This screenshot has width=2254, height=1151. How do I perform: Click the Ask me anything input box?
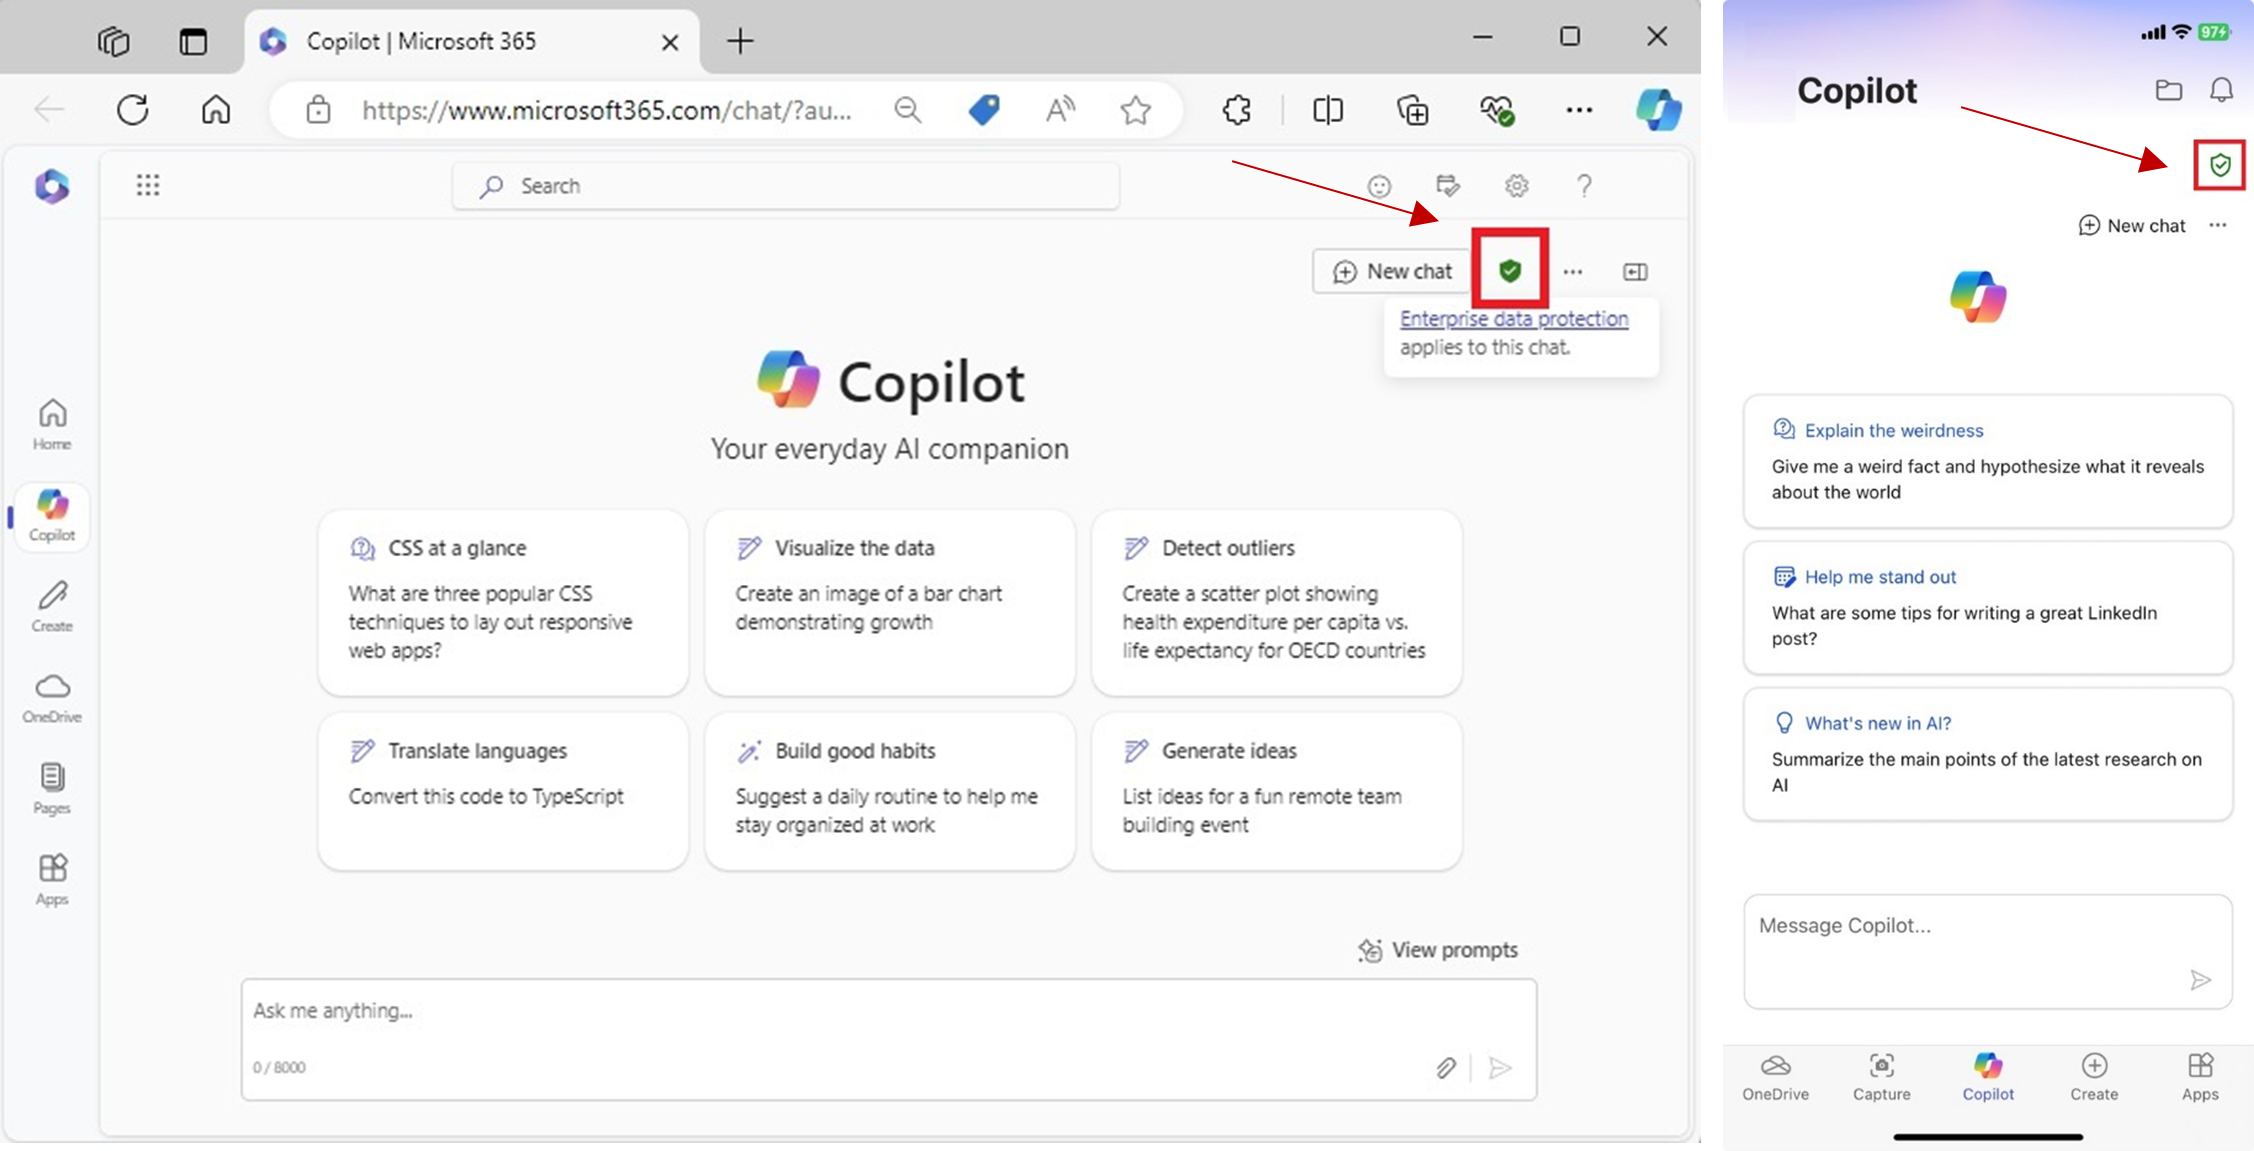[x=888, y=1040]
